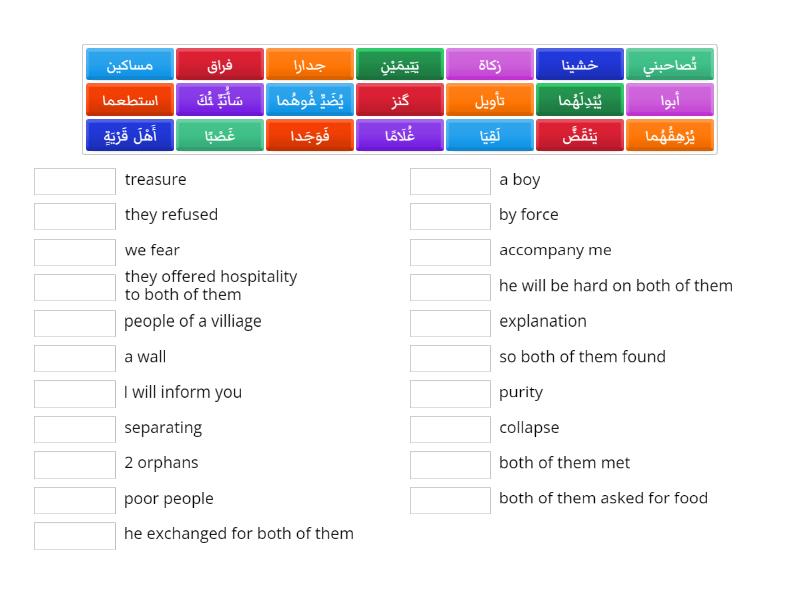The image size is (800, 600).
Task: Click the blank box beside a wall
Action: [x=74, y=358]
